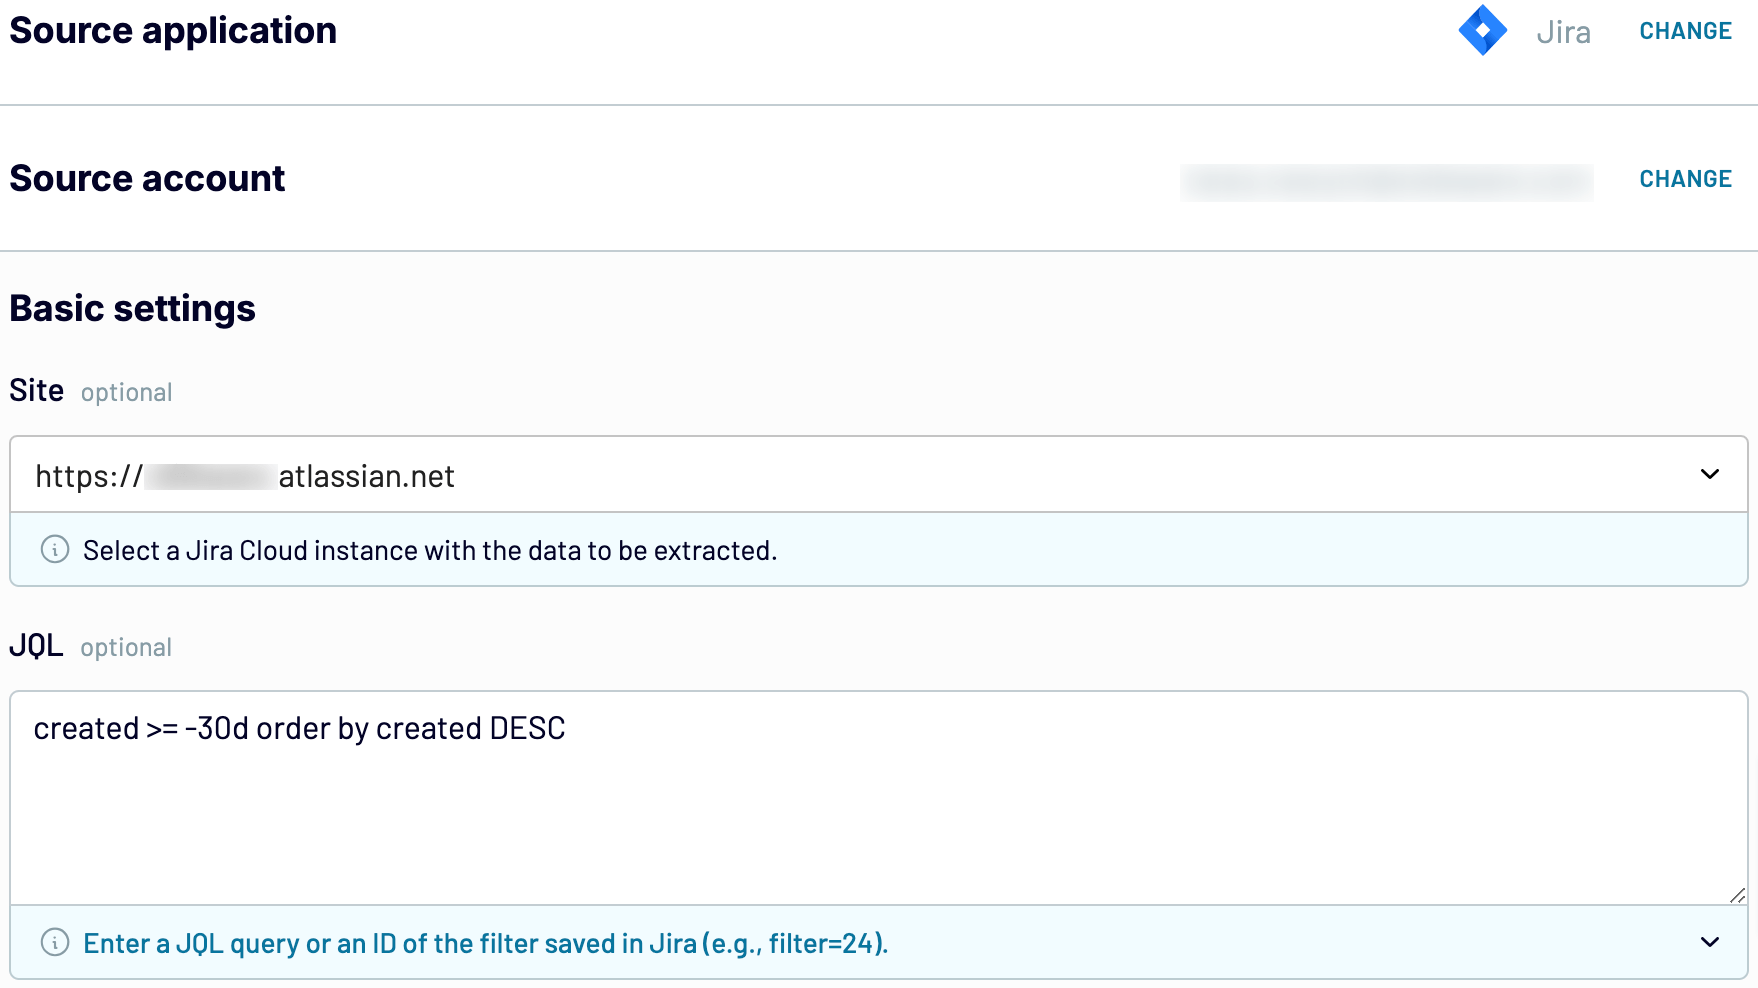
Task: Change the source application
Action: tap(1685, 31)
